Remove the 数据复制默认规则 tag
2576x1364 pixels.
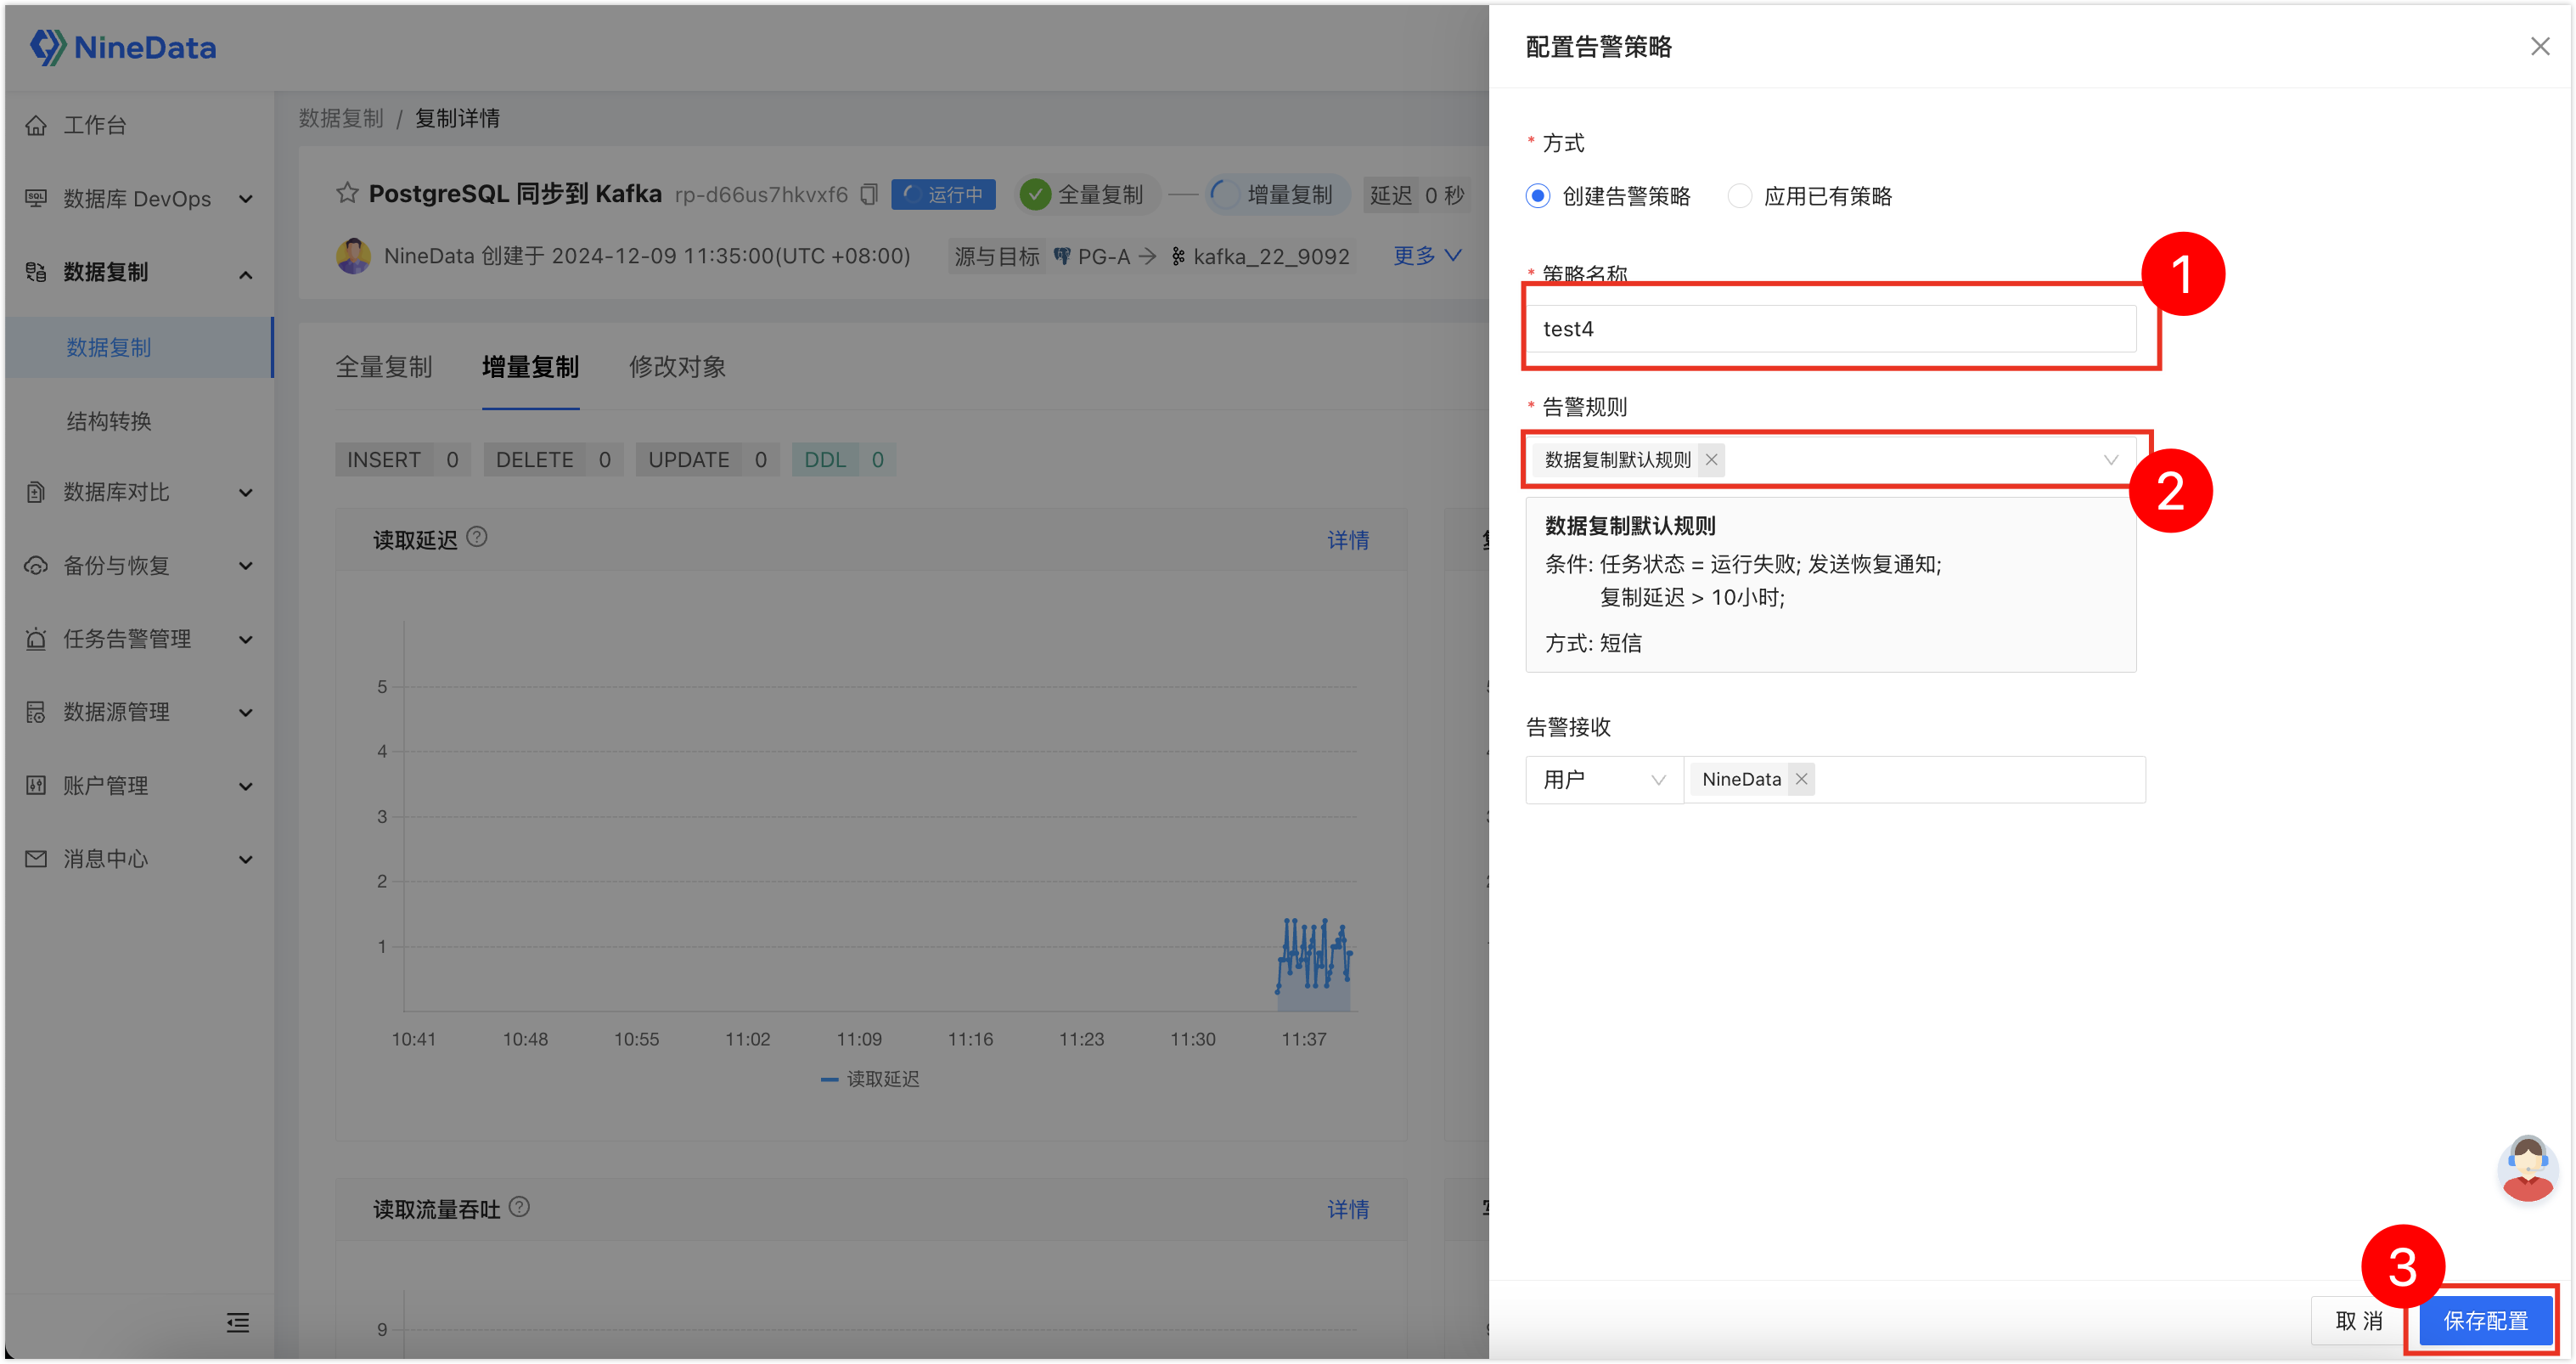tap(1711, 459)
